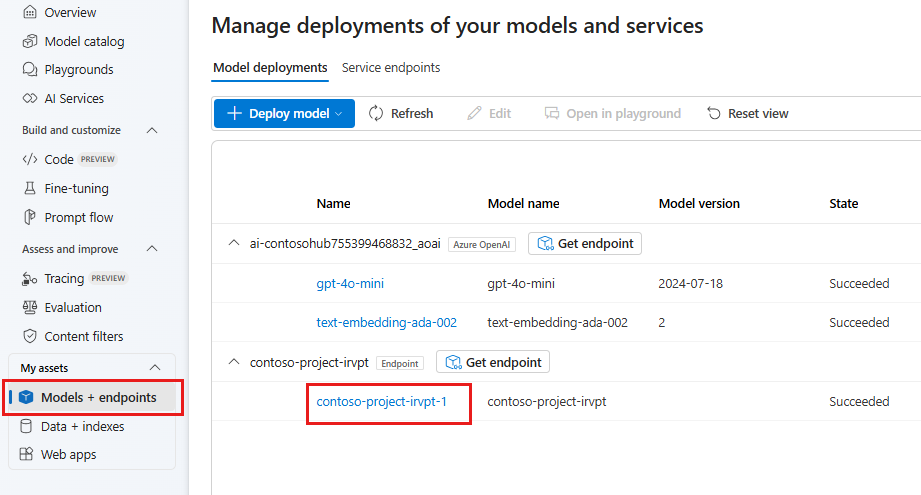
Task: Open Data + indexes sidebar icon
Action: point(26,426)
